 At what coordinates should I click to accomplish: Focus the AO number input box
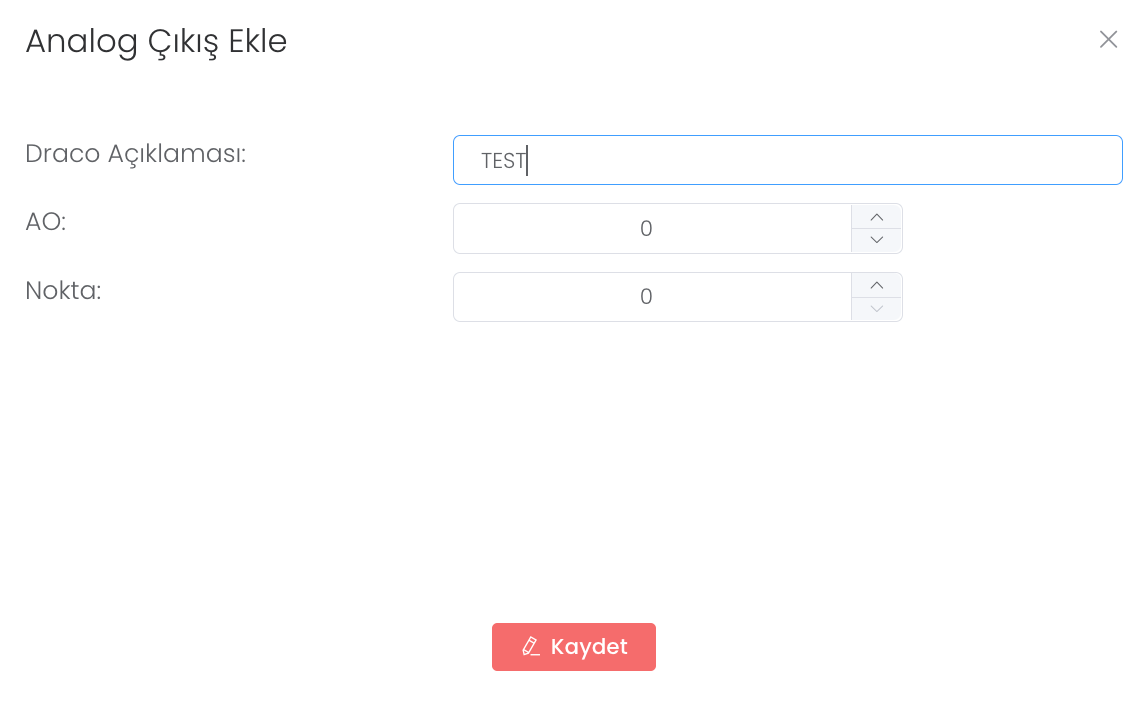652,229
